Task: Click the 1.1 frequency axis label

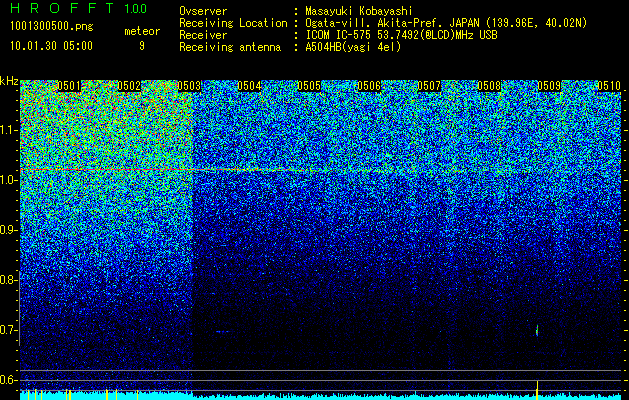Action: click(x=9, y=130)
